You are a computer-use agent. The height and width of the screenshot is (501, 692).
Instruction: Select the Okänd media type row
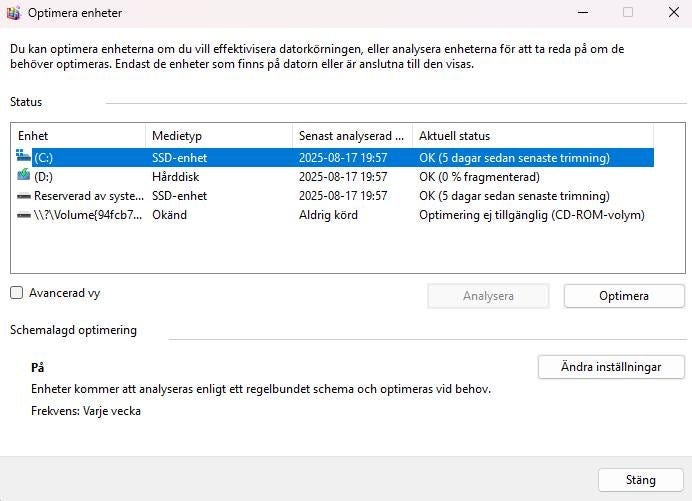click(x=169, y=215)
